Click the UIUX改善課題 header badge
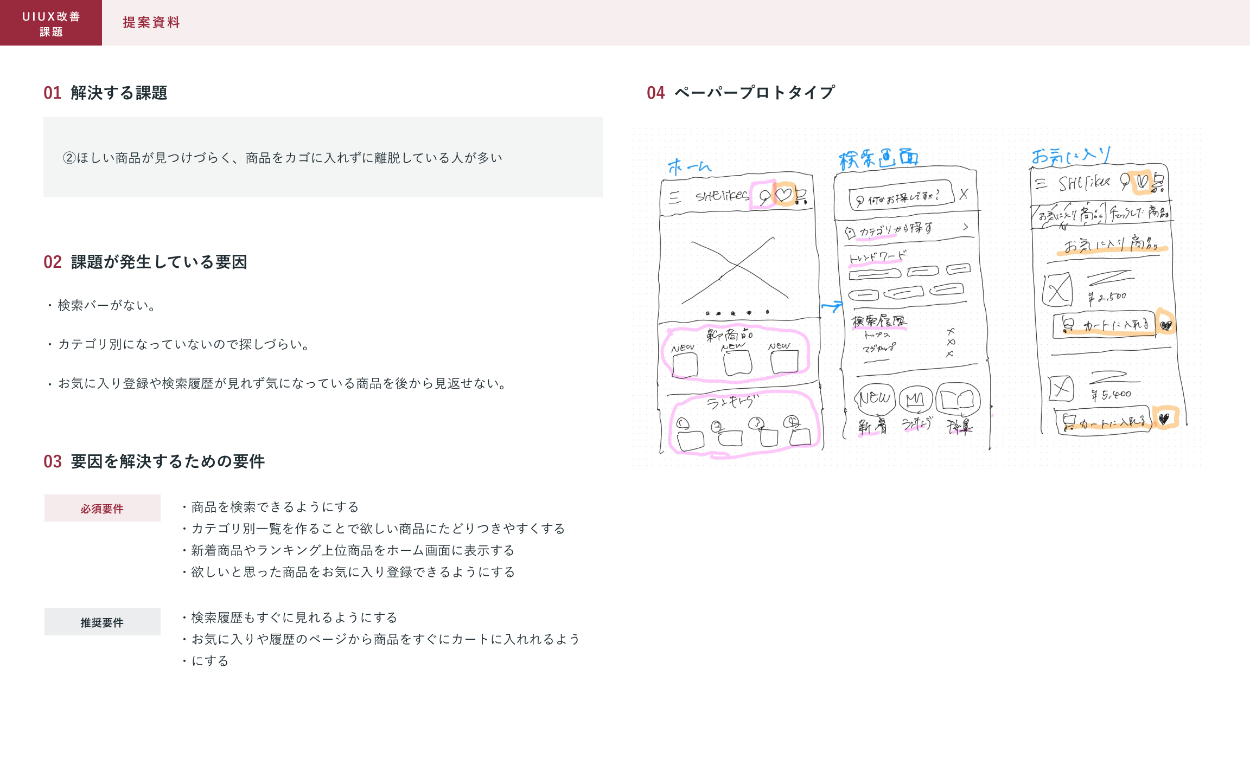Image resolution: width=1250 pixels, height=759 pixels. pyautogui.click(x=51, y=23)
